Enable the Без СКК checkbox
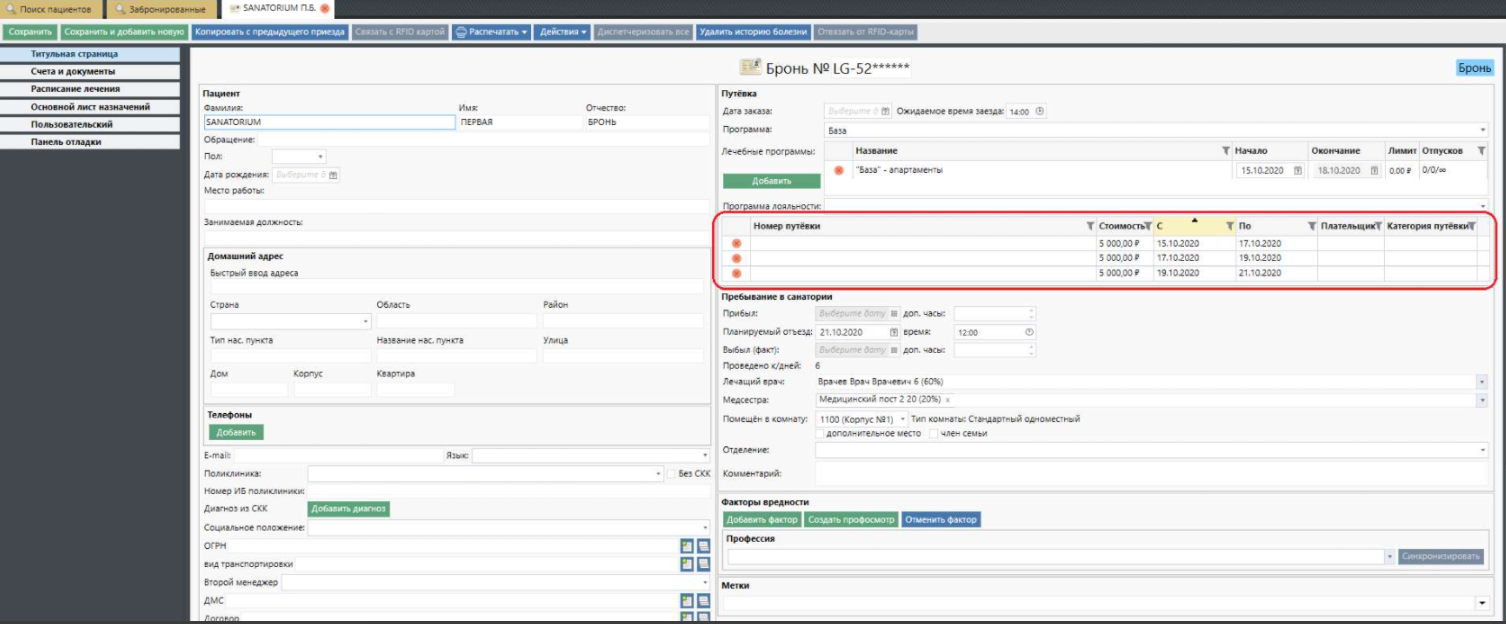The image size is (1506, 624). click(x=672, y=473)
